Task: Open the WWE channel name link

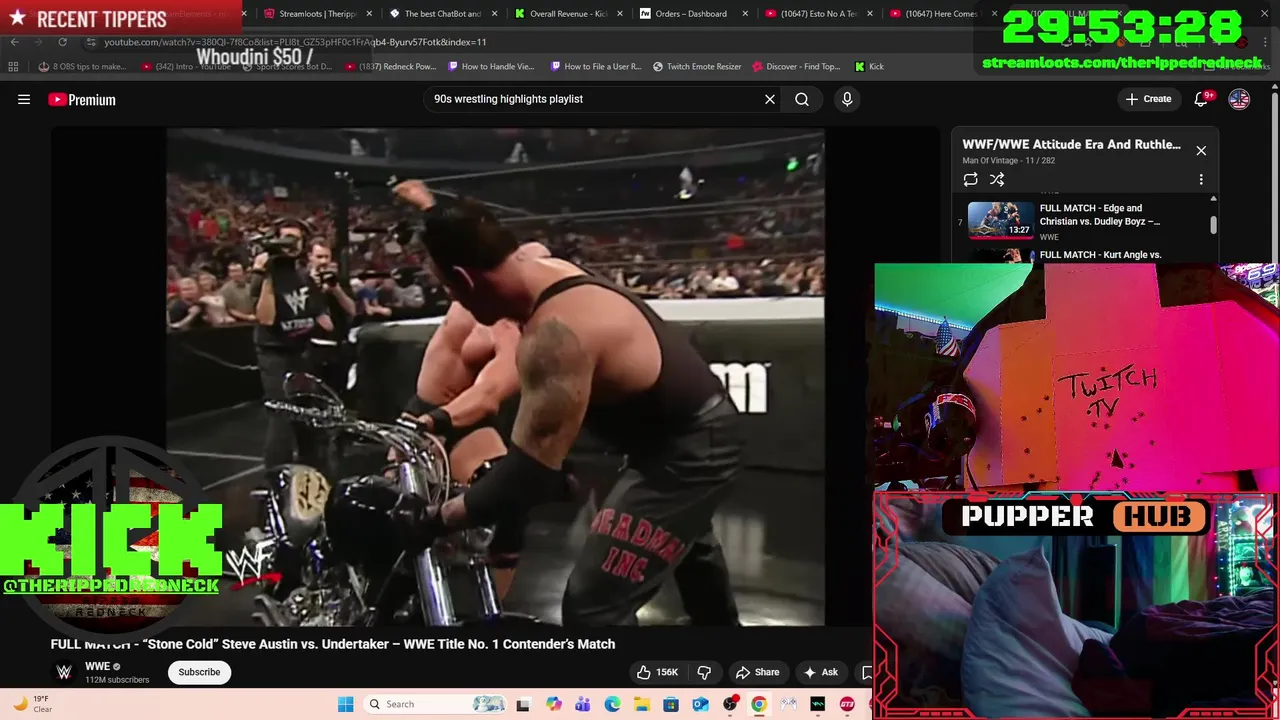Action: coord(97,666)
